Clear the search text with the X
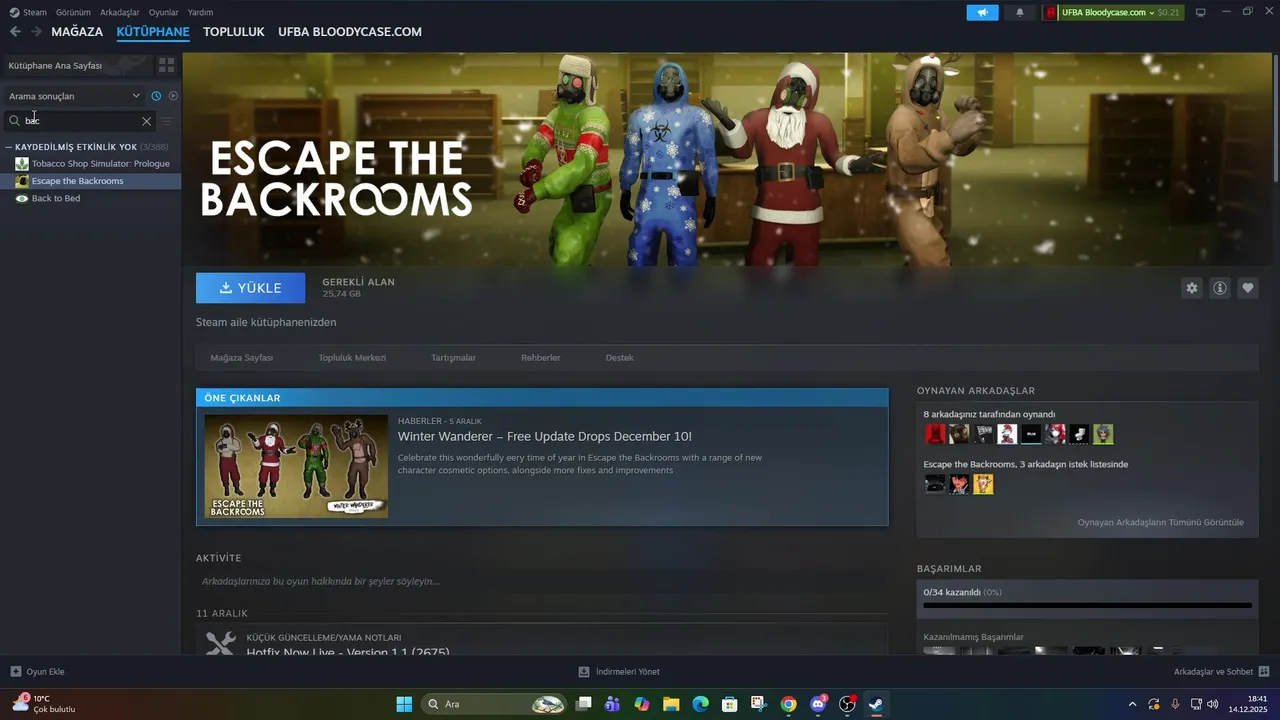This screenshot has height=720, width=1280. (146, 121)
